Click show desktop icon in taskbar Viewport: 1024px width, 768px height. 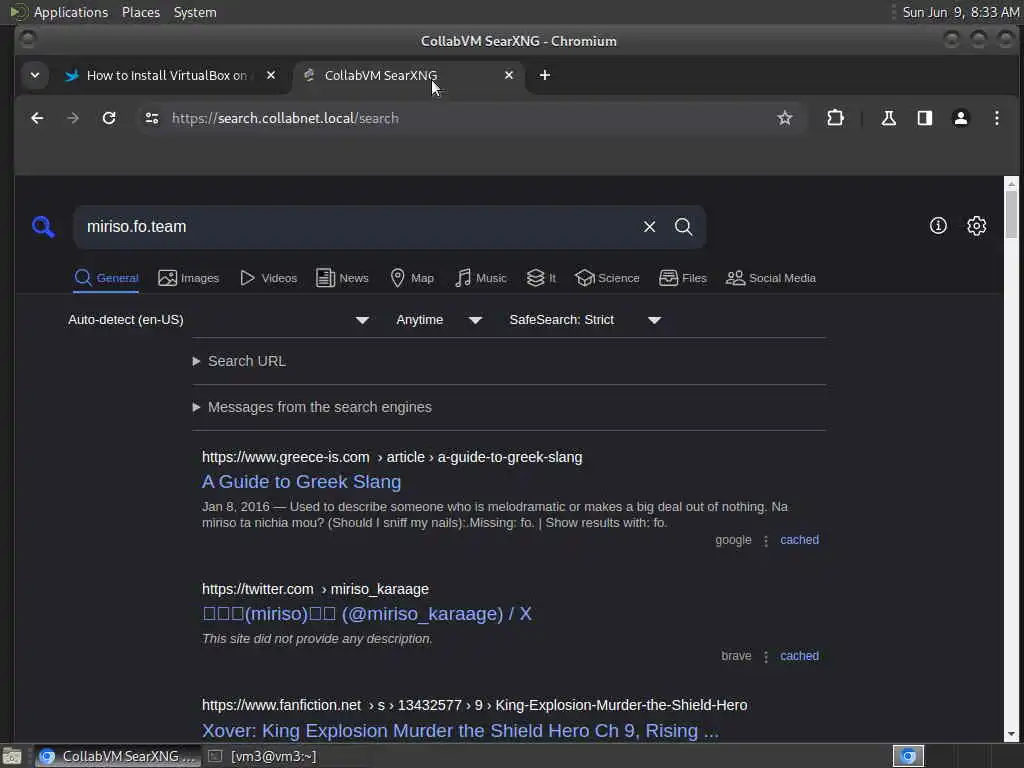[x=12, y=756]
